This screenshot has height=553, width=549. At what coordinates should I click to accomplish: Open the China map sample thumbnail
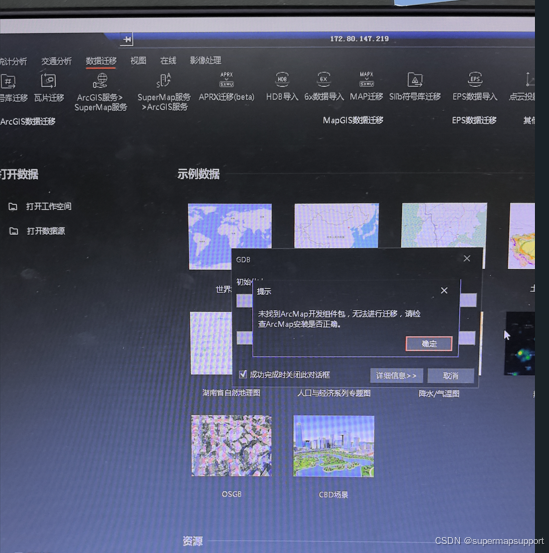(337, 226)
